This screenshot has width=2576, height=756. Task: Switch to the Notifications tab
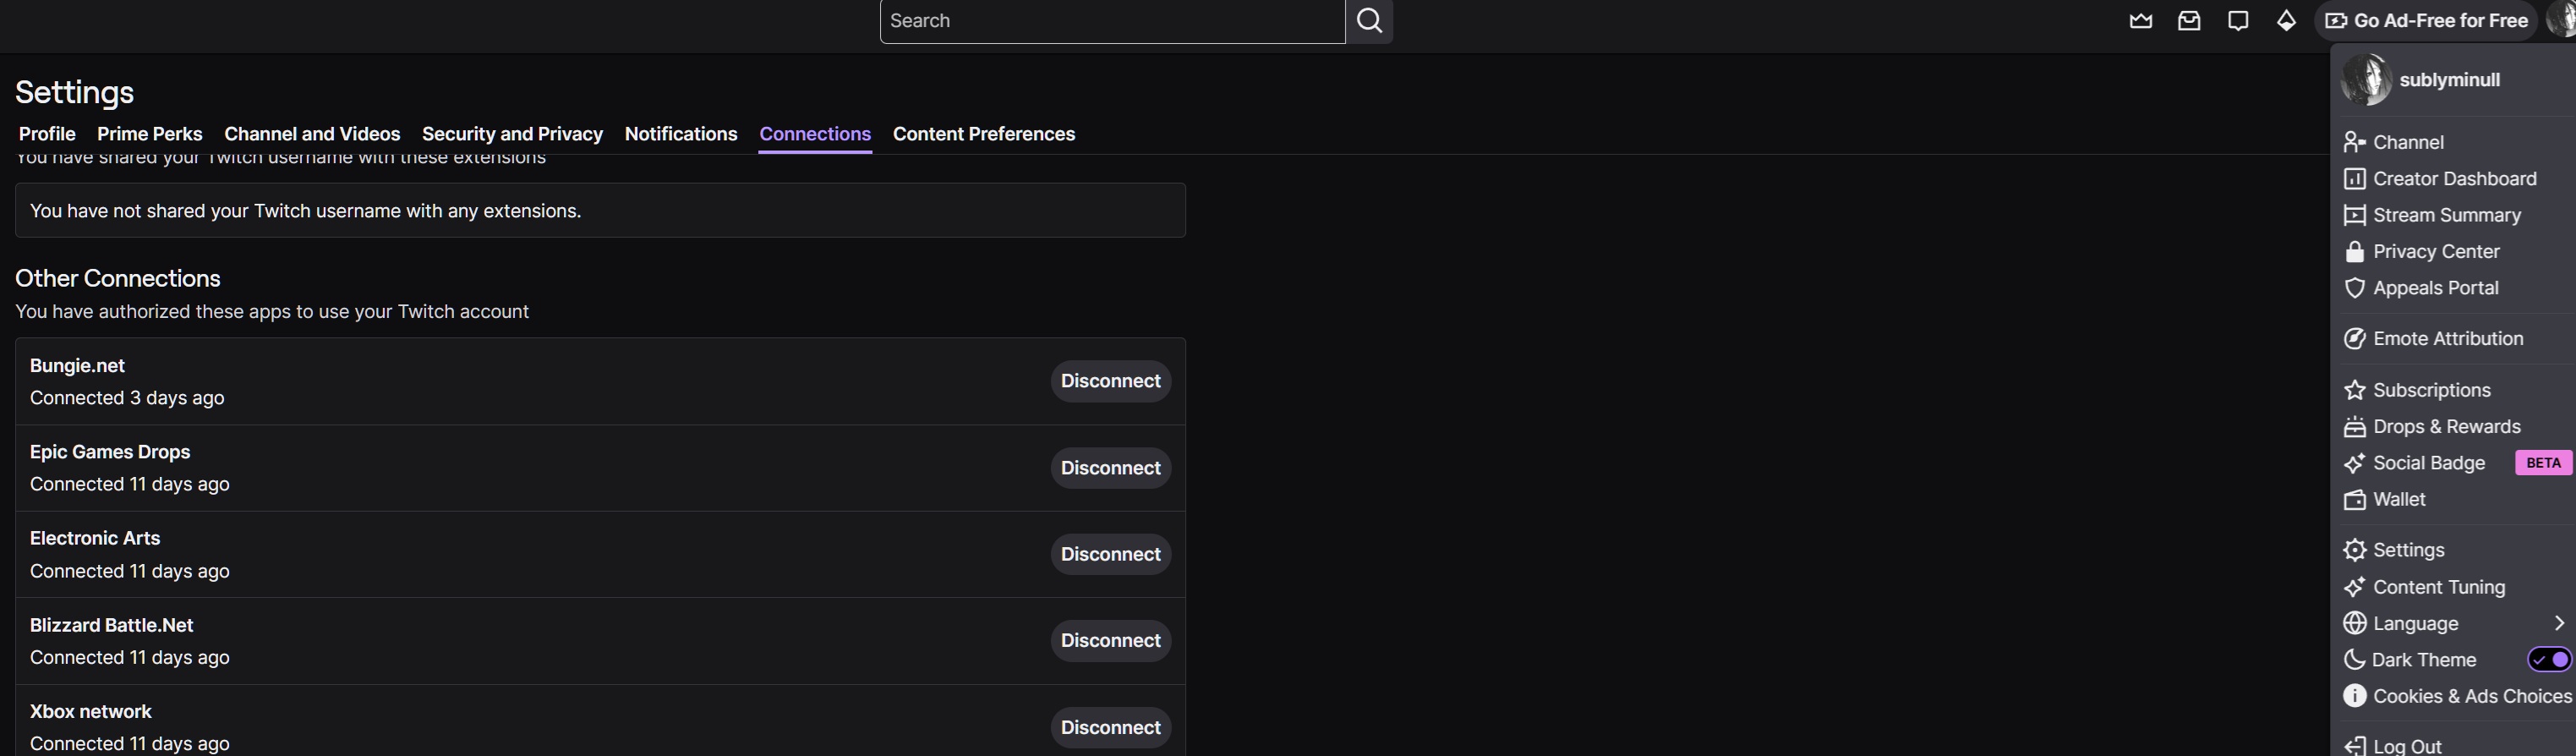coord(680,134)
